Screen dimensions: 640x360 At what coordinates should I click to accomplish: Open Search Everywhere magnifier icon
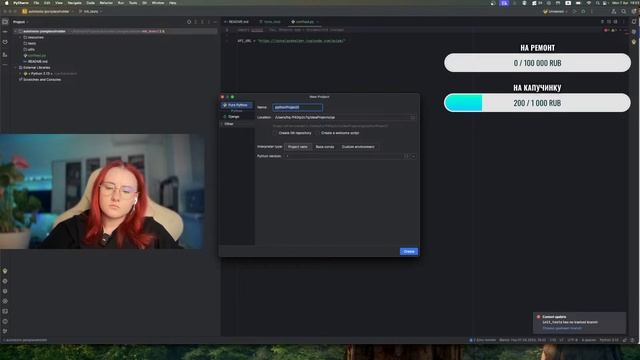tap(624, 11)
